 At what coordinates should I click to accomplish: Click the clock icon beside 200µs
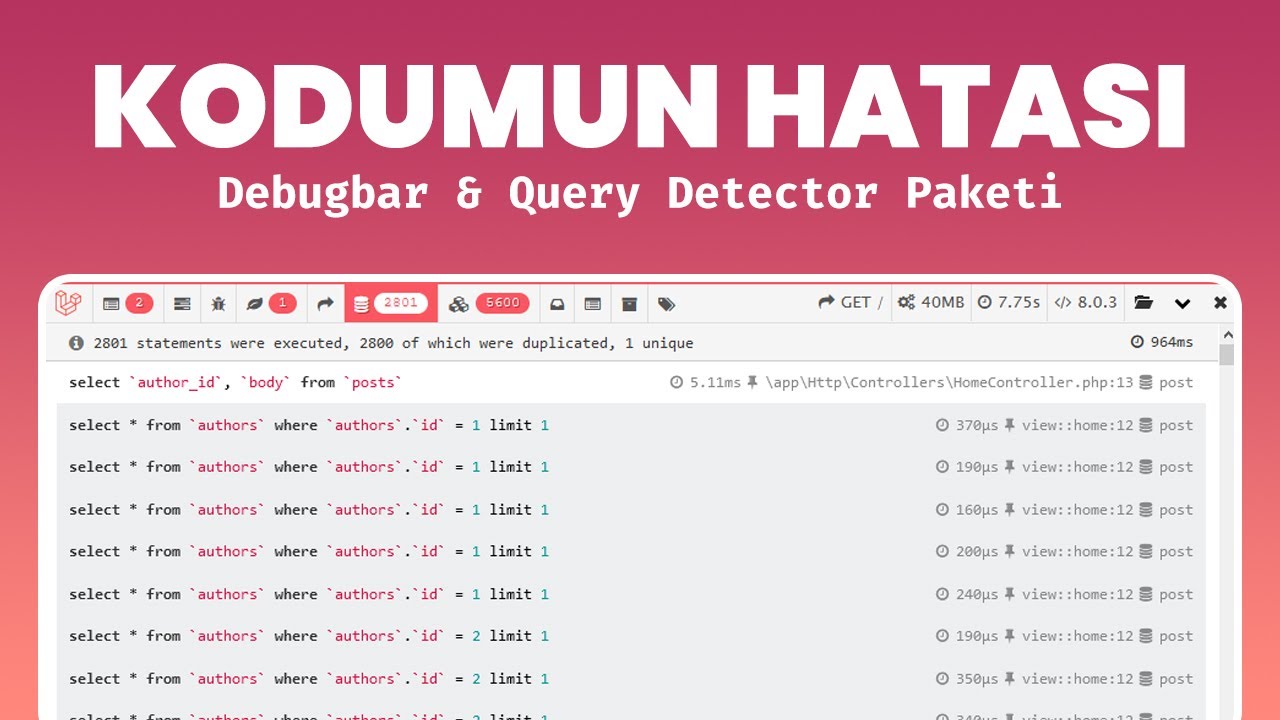click(942, 552)
